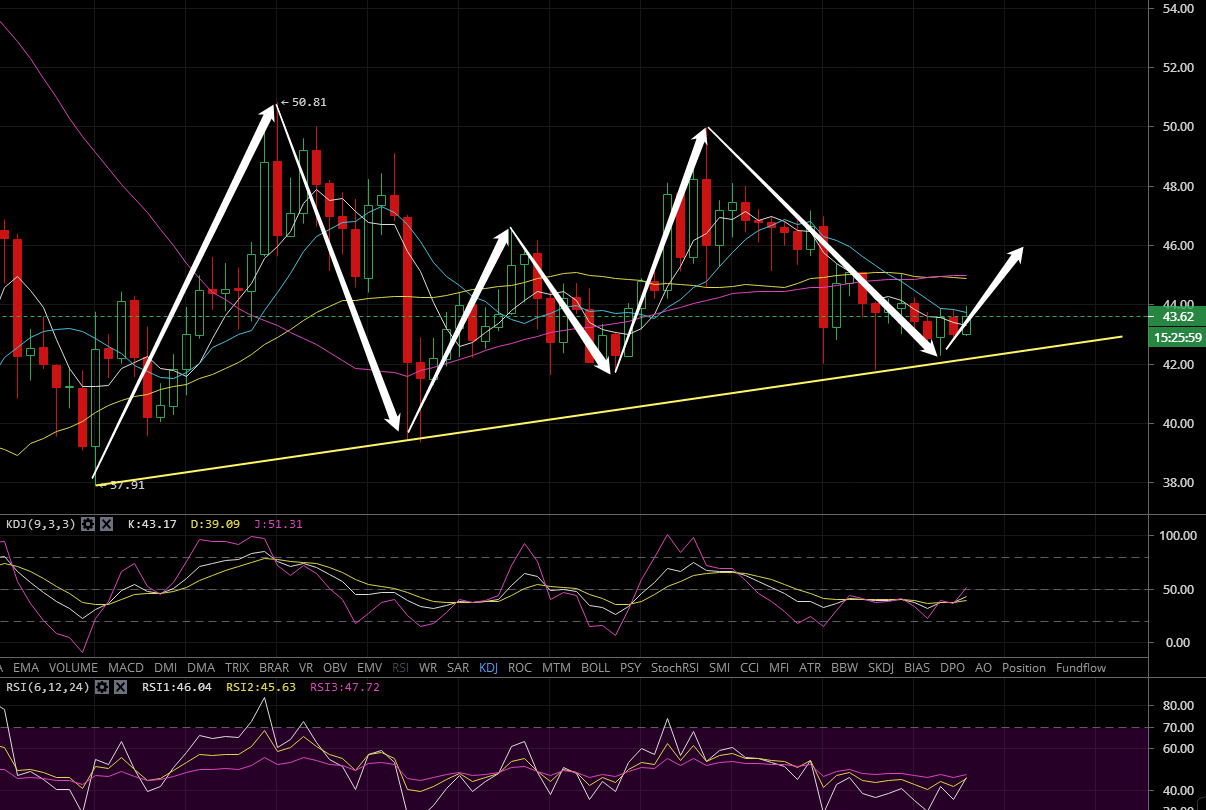This screenshot has height=810, width=1206.
Task: Switch to the BOLL indicator
Action: [x=595, y=667]
